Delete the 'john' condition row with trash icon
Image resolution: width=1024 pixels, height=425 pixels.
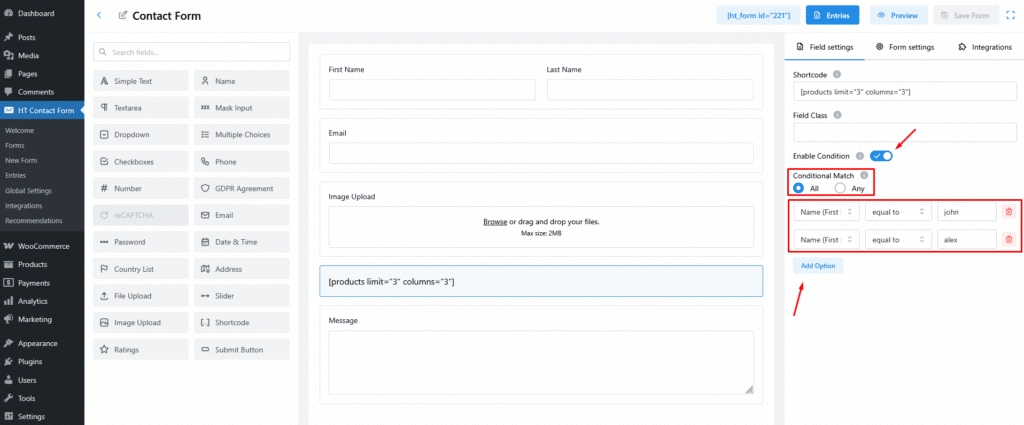1008,211
